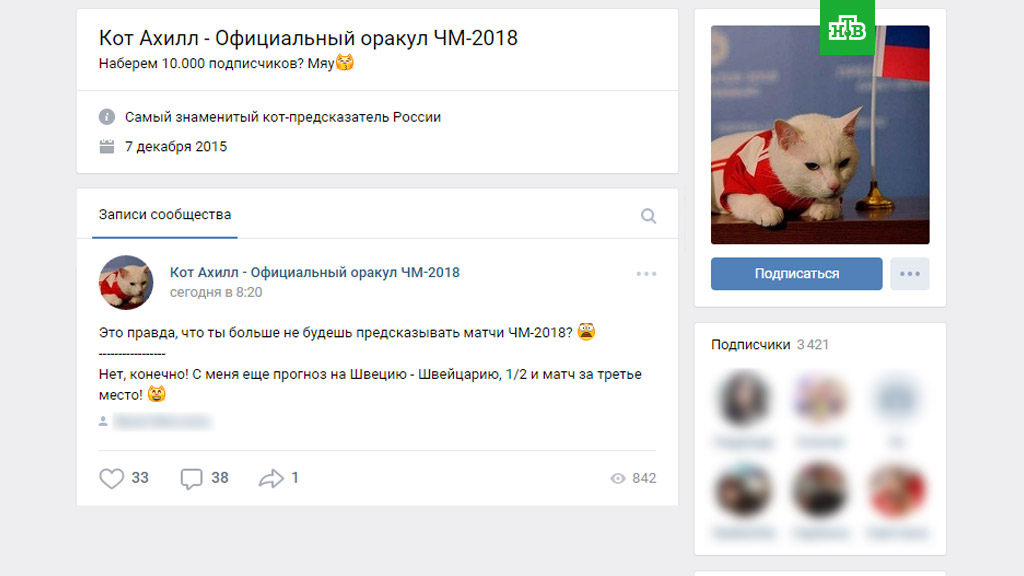Click the views eye icon showing 842
Screen dimensions: 1024x576
coord(618,479)
